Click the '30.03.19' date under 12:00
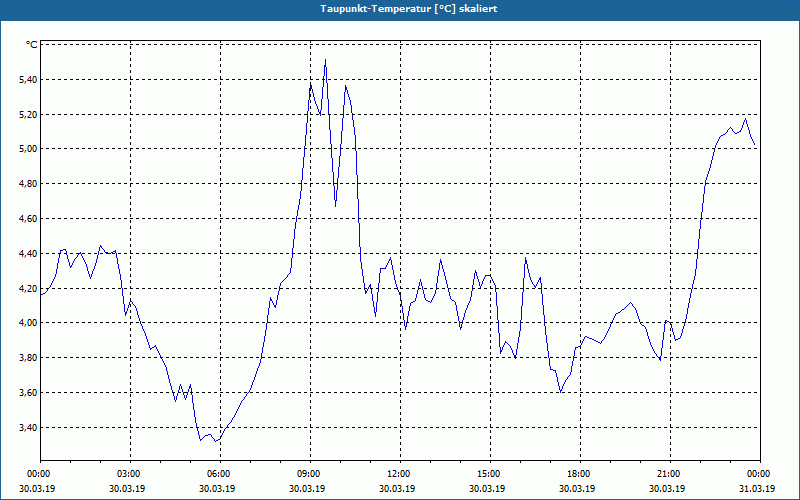Viewport: 800px width, 500px height. pyautogui.click(x=397, y=488)
